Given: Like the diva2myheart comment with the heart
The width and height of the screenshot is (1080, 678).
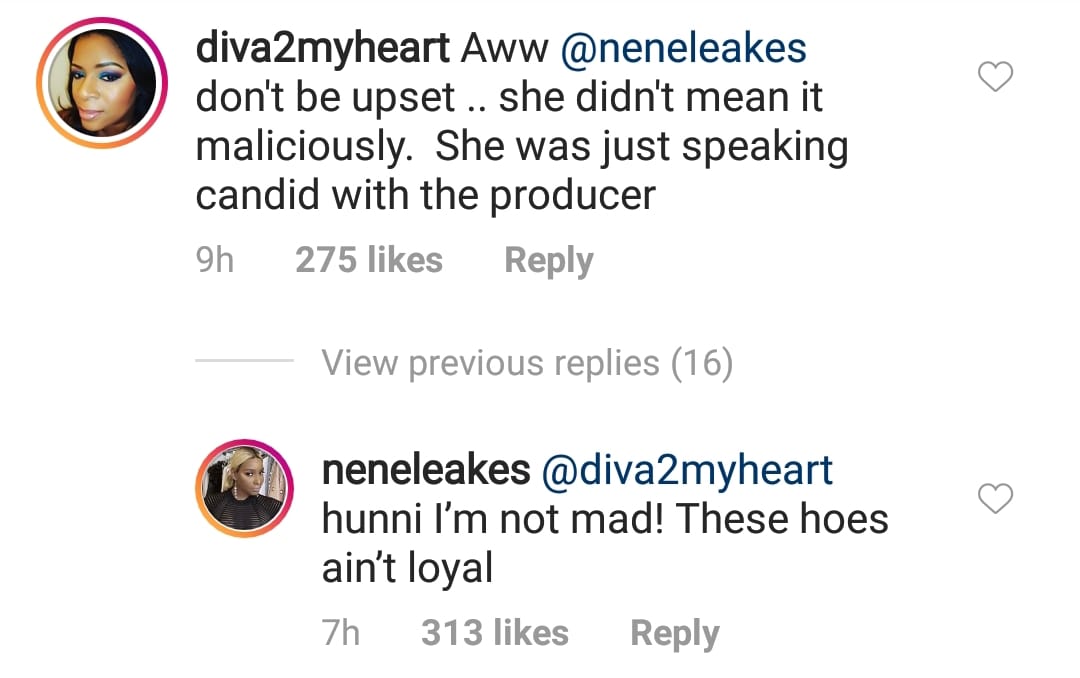Looking at the screenshot, I should pos(995,75).
